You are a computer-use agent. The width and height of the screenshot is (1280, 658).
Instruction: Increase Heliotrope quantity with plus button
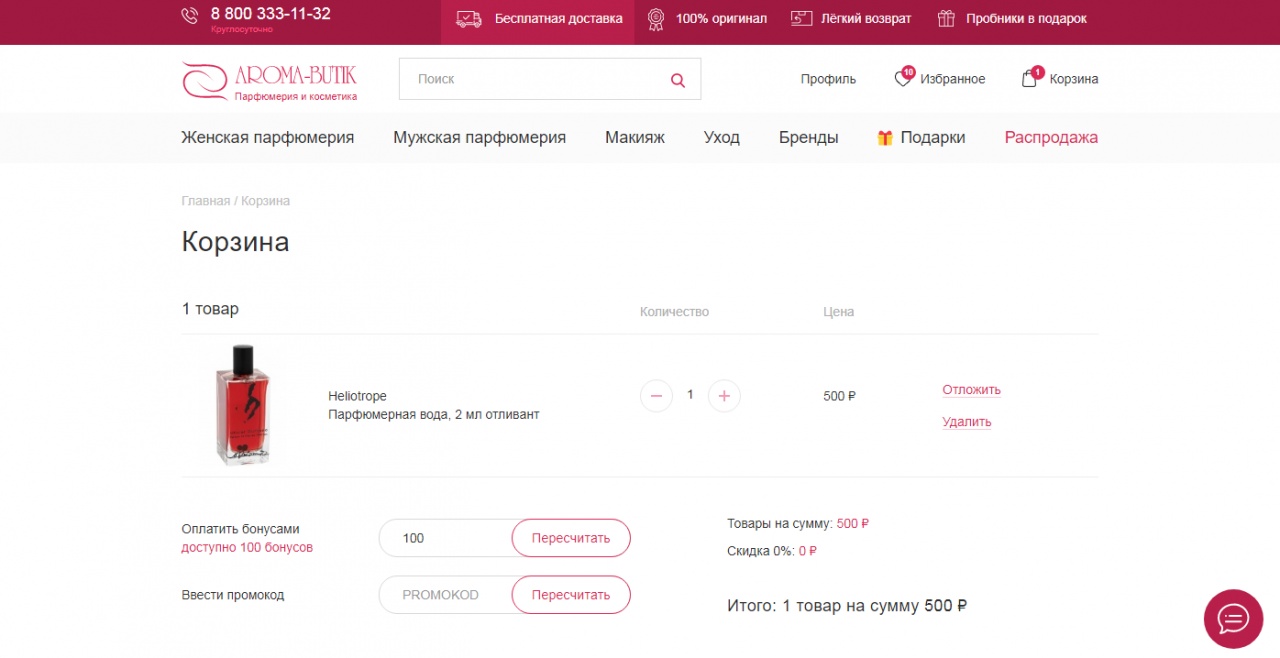click(x=724, y=396)
